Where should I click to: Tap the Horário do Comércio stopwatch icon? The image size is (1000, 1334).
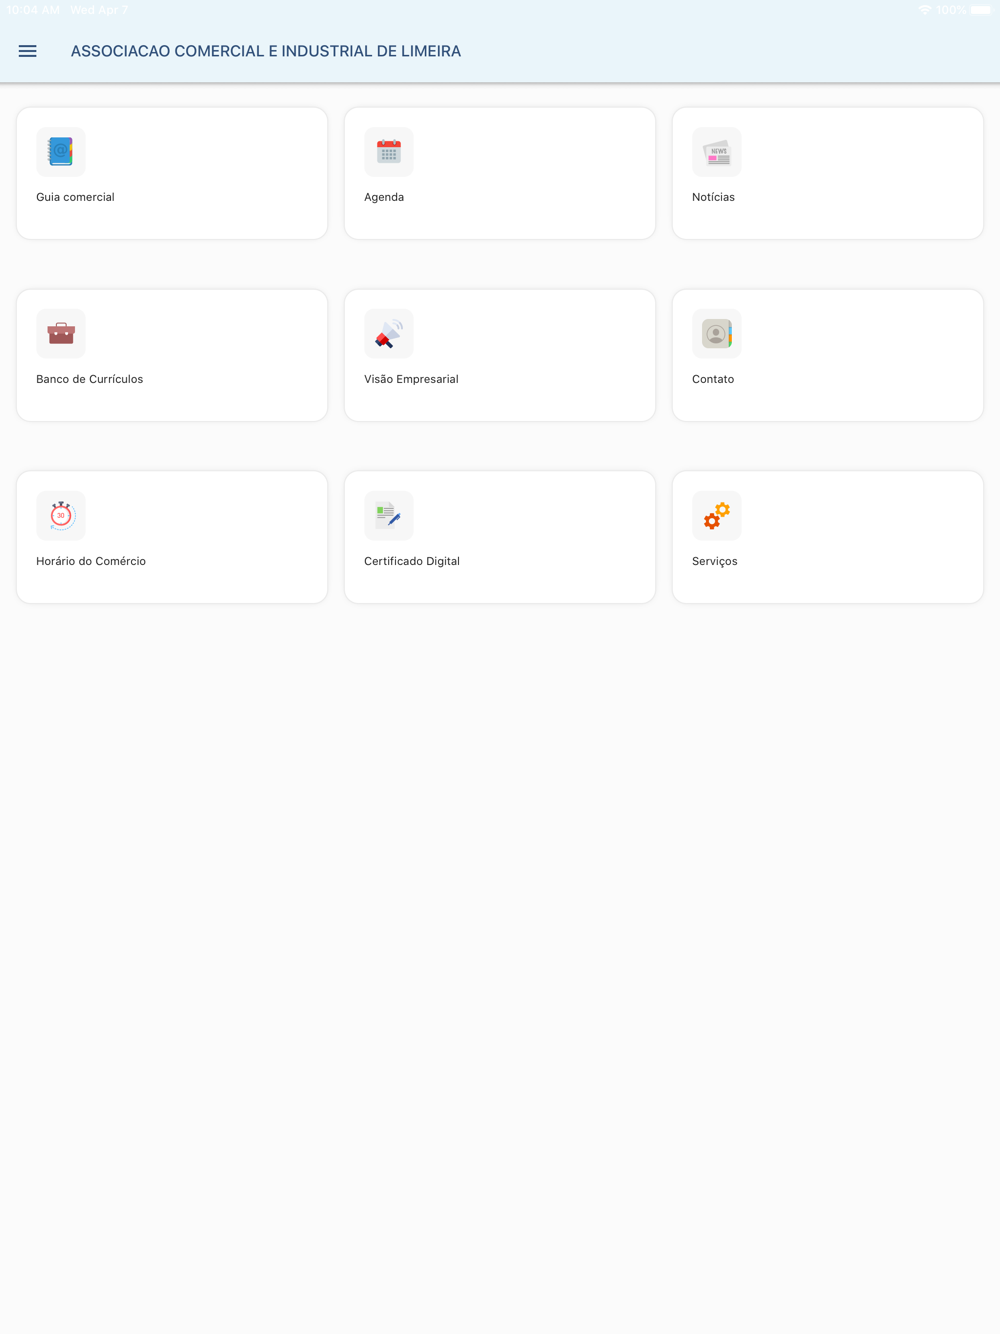[61, 516]
